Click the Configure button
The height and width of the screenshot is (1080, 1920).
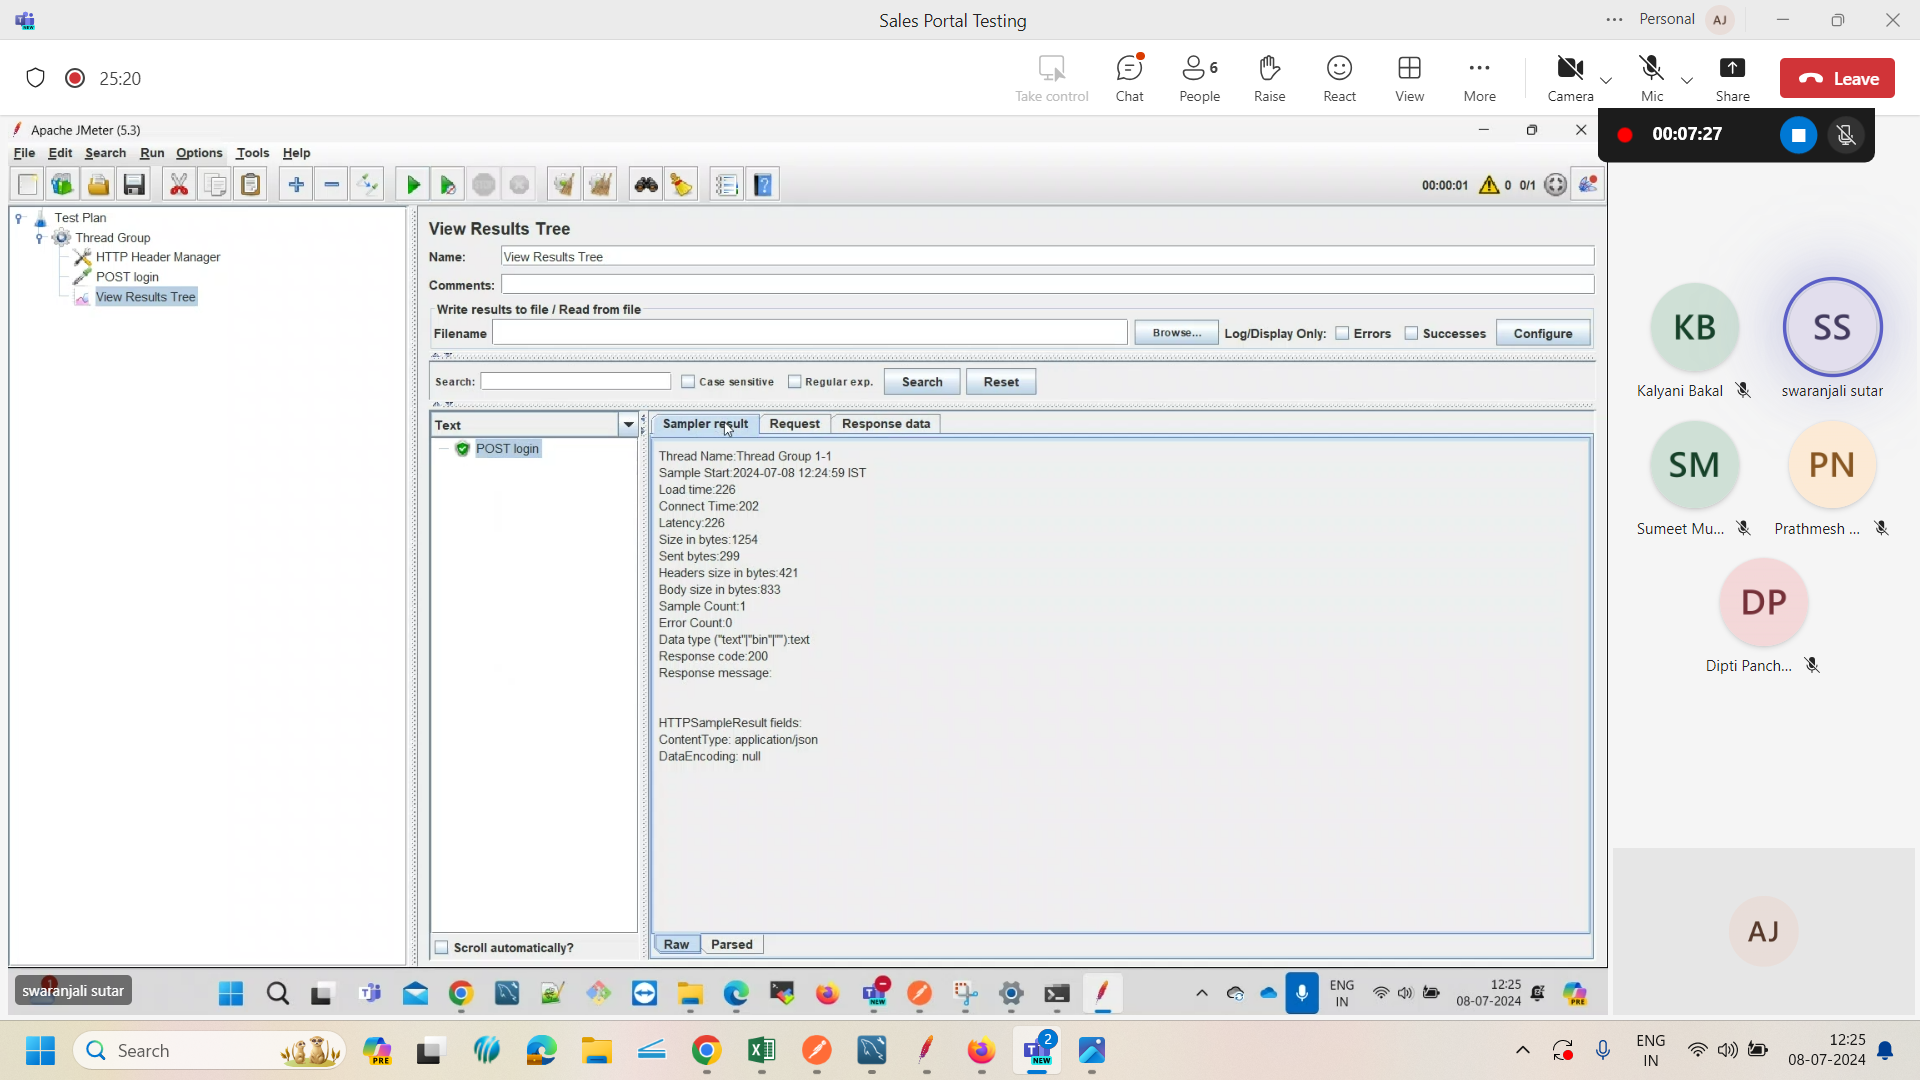click(x=1542, y=334)
